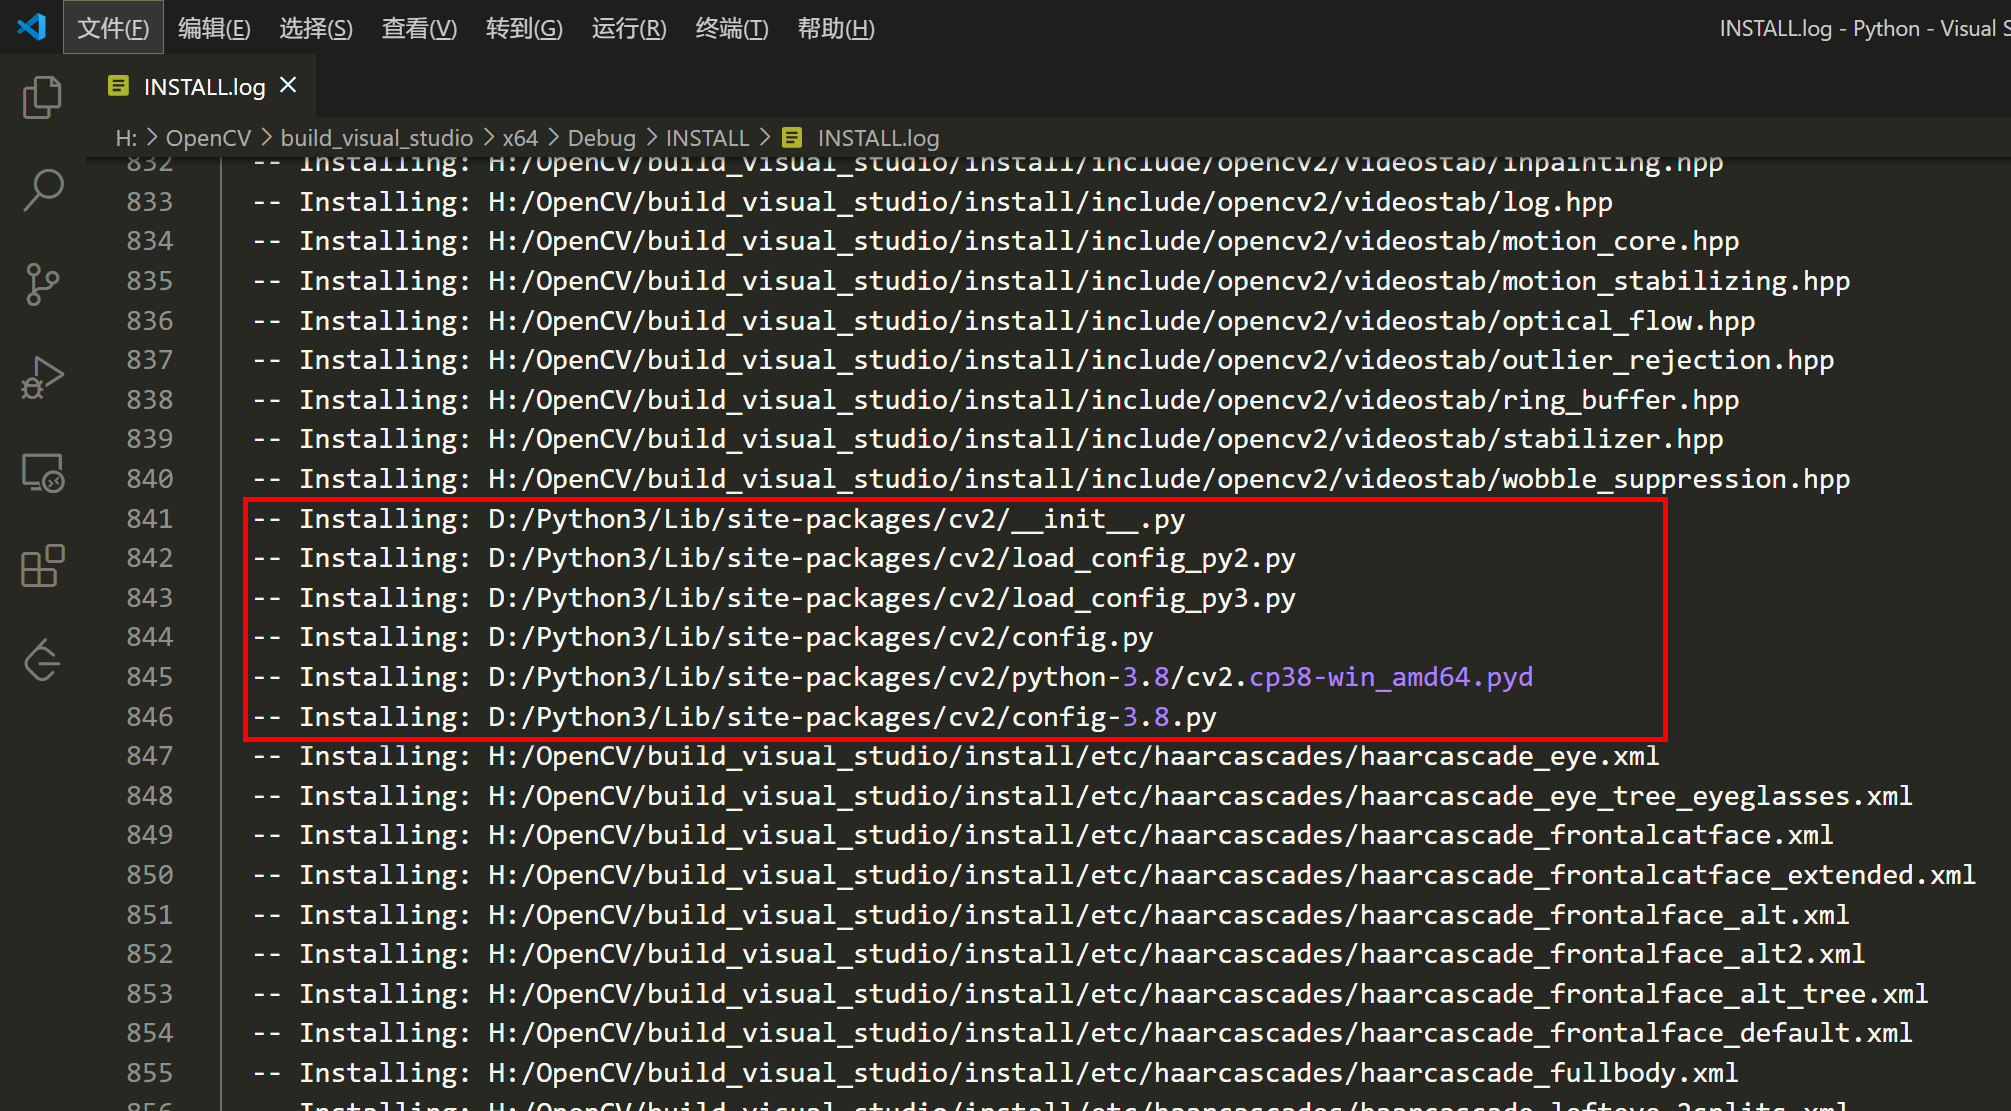
Task: Click the VS Code logo icon
Action: click(x=32, y=27)
